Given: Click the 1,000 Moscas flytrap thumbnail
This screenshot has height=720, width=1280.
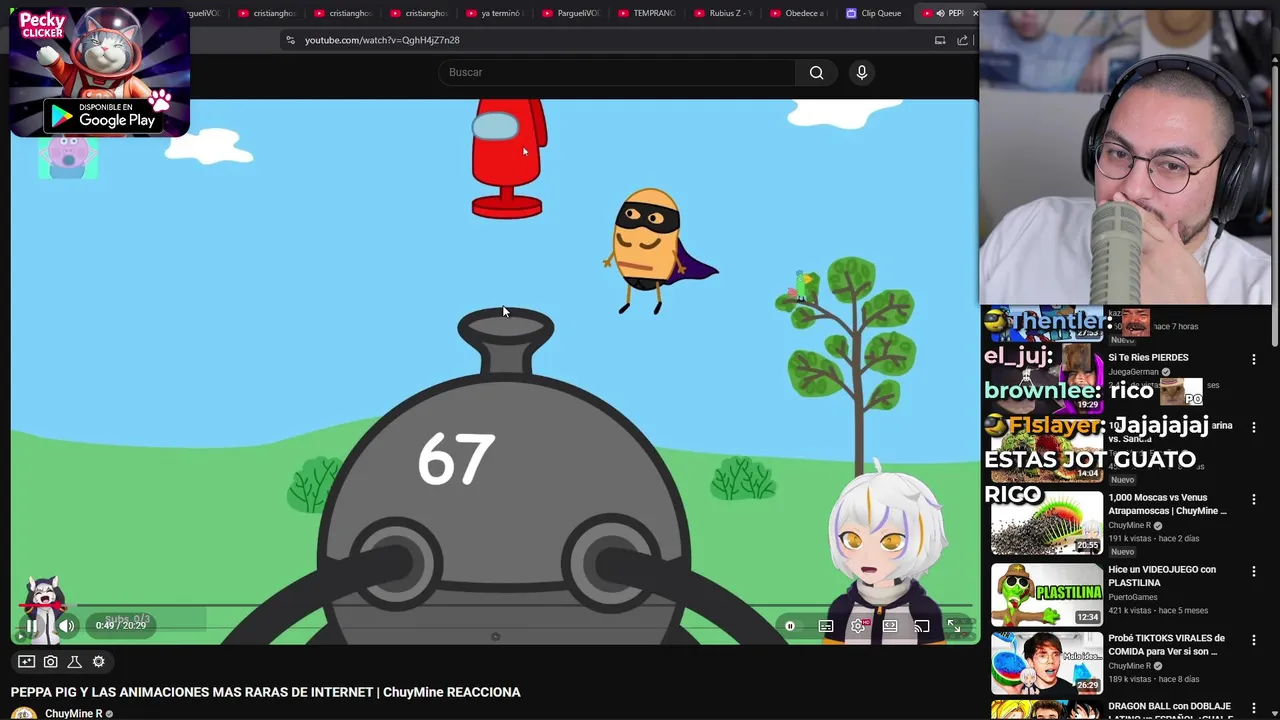Looking at the screenshot, I should point(1047,522).
